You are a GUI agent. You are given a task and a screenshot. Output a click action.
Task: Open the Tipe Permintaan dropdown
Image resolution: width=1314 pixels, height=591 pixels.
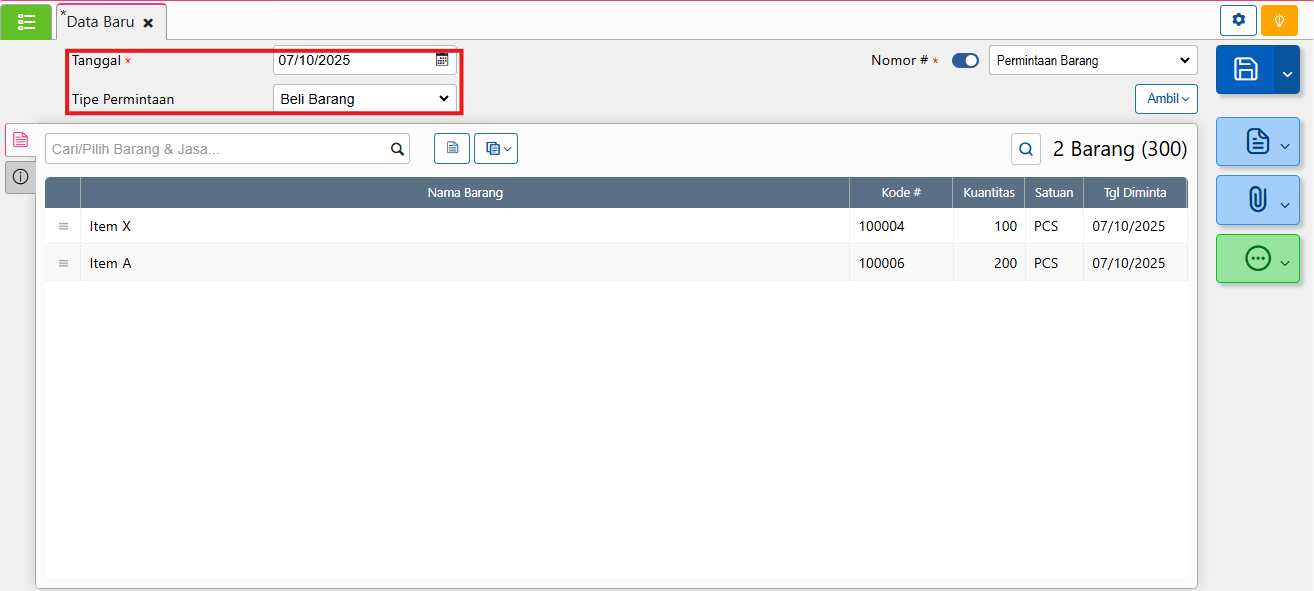coord(364,99)
